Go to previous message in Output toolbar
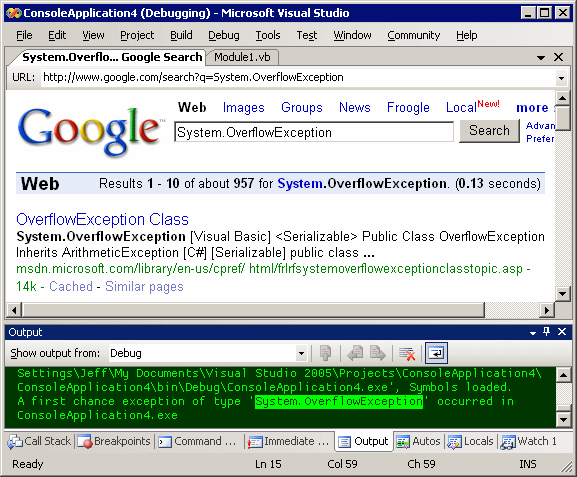The width and height of the screenshot is (577, 477). coord(355,353)
